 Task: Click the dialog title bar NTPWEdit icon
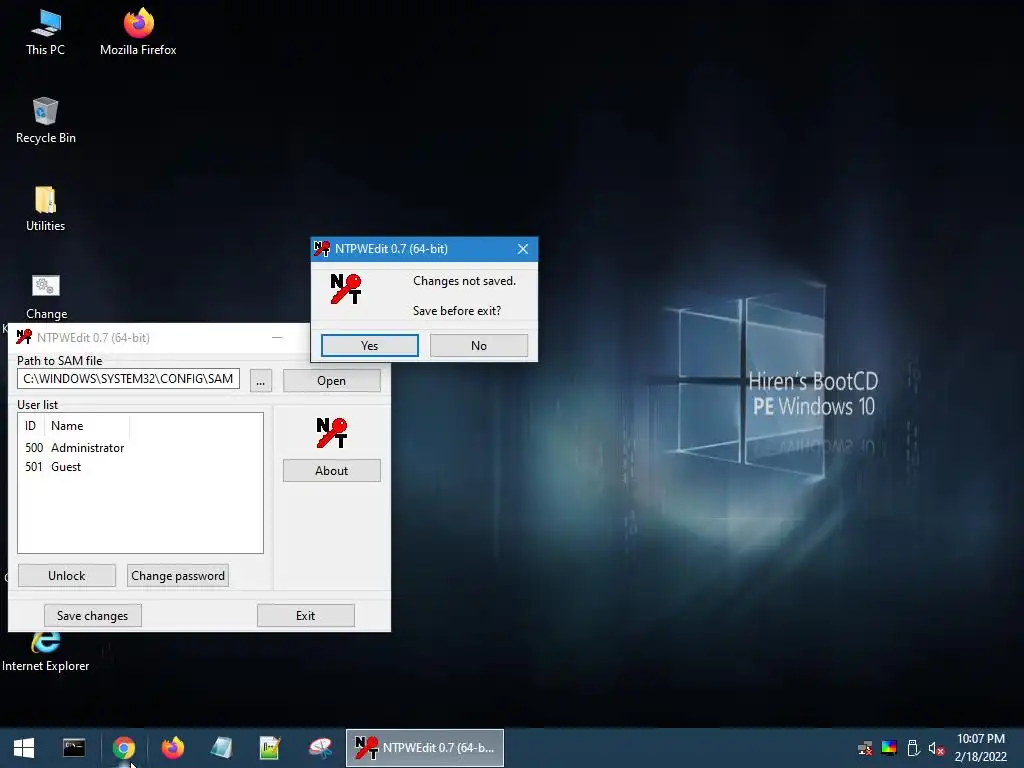pos(322,249)
